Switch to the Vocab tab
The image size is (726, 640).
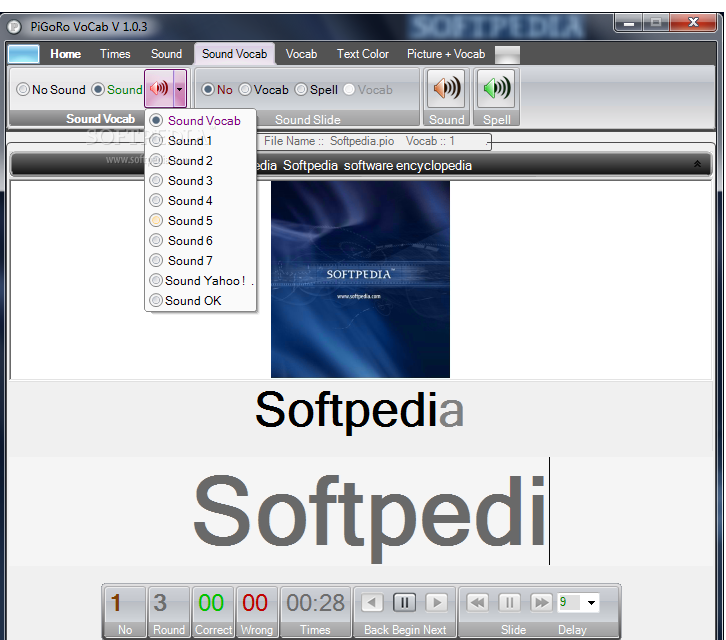[301, 54]
